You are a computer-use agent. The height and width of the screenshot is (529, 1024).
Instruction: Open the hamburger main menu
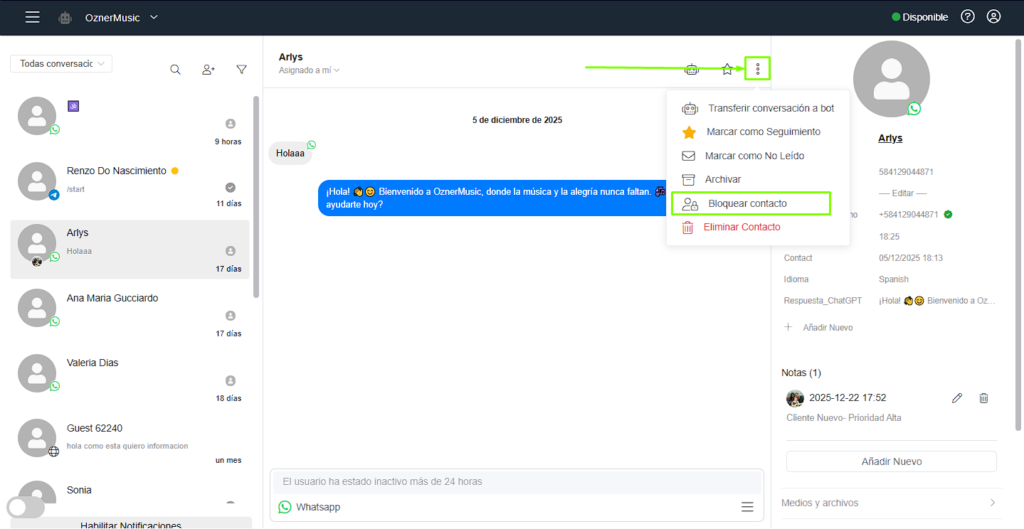click(33, 17)
